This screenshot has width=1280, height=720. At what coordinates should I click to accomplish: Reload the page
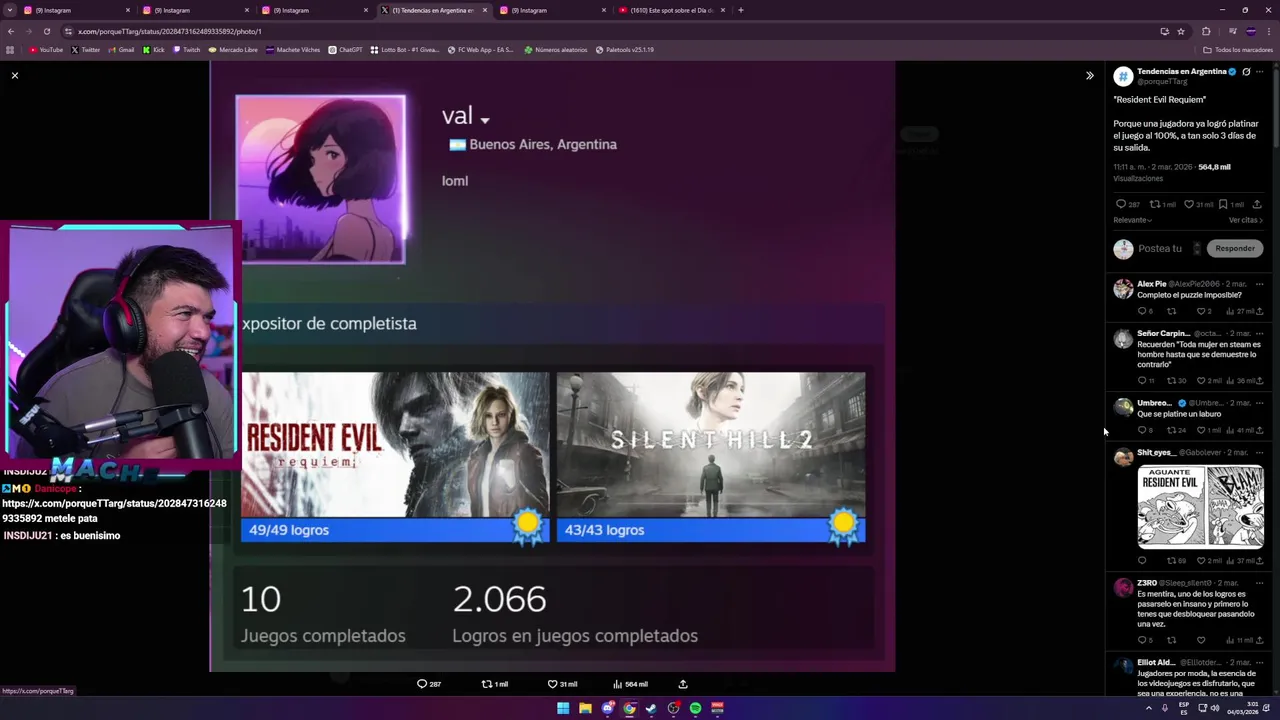46,31
